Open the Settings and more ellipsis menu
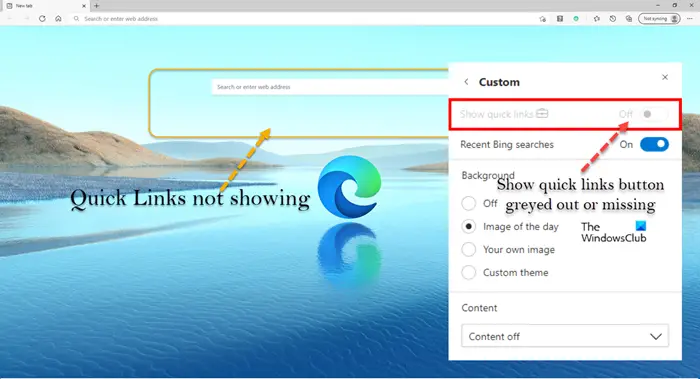The width and height of the screenshot is (700, 379). (x=690, y=19)
